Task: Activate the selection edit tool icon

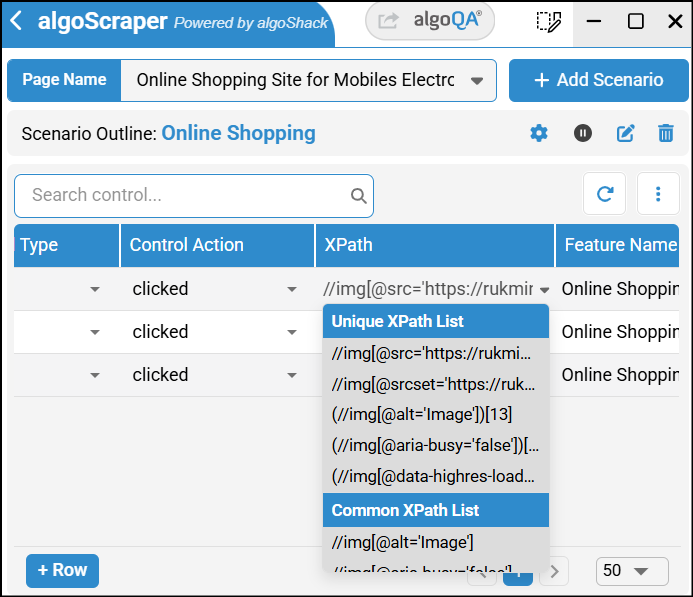Action: click(548, 22)
